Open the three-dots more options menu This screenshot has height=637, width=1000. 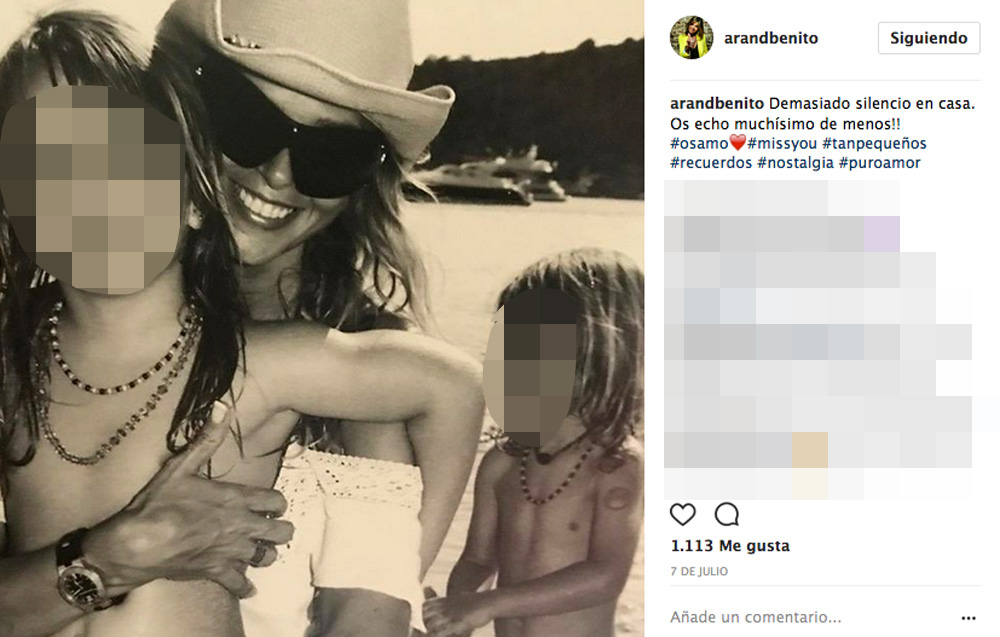click(968, 618)
